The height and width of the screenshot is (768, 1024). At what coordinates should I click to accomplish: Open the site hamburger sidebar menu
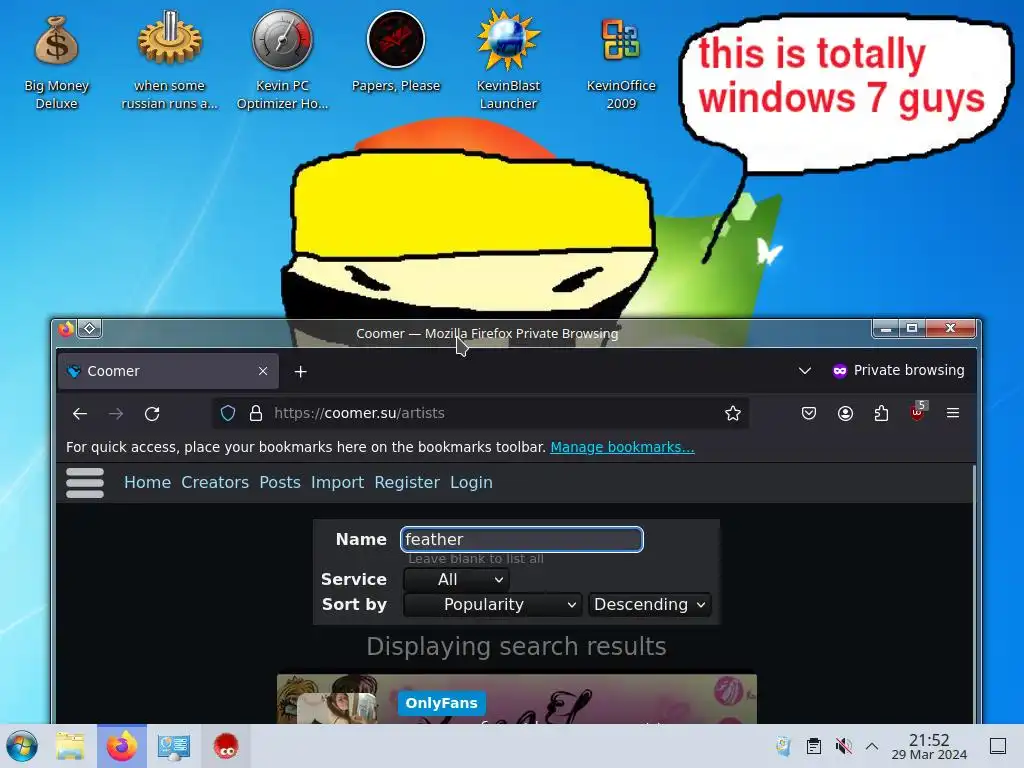[85, 483]
